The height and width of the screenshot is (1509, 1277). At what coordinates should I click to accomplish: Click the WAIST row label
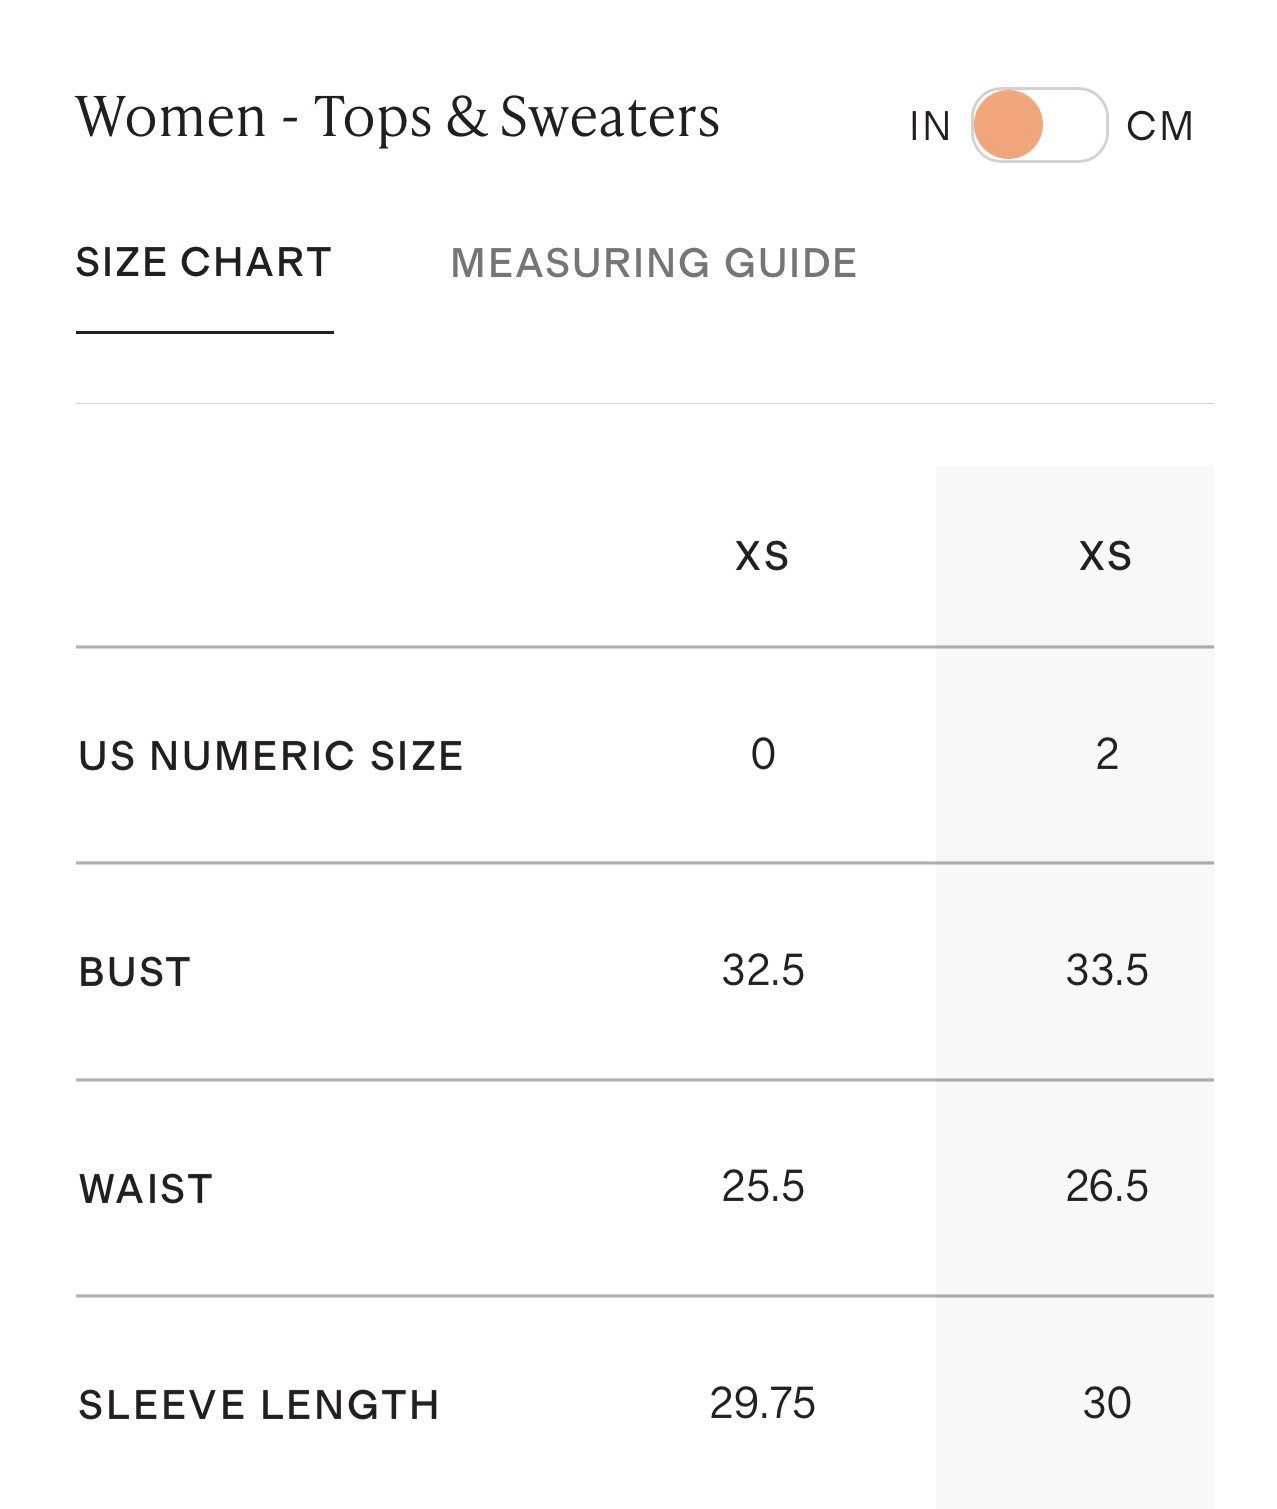[146, 1189]
